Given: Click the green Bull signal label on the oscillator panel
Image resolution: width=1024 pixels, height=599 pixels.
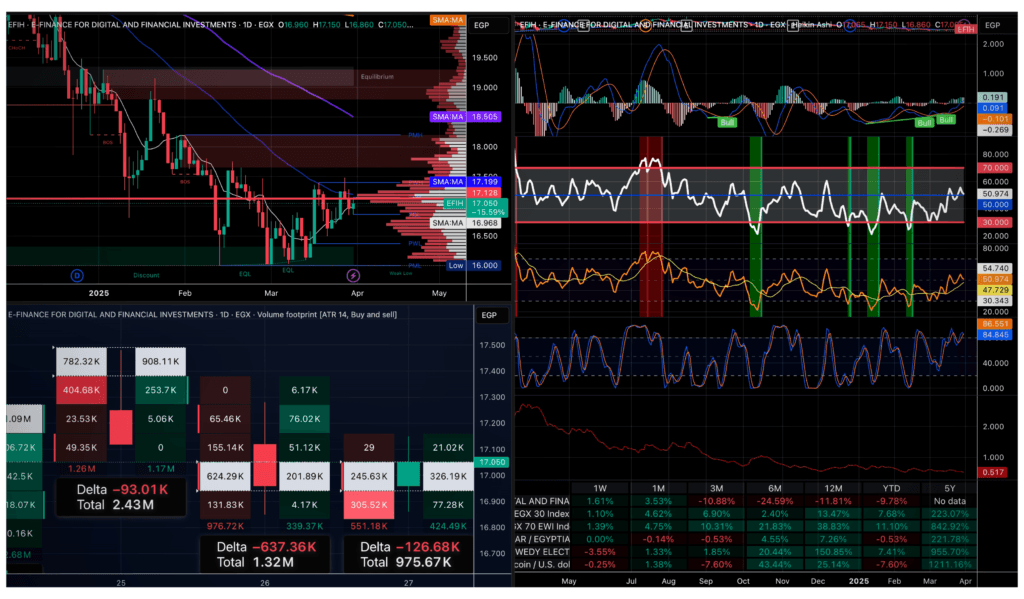Looking at the screenshot, I should 727,122.
